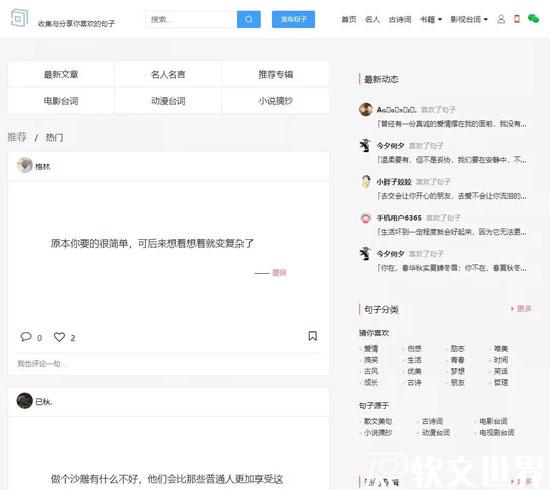Open 曾经有一份真诚的爱情 activity quote
This screenshot has height=490, width=550.
(x=452, y=124)
